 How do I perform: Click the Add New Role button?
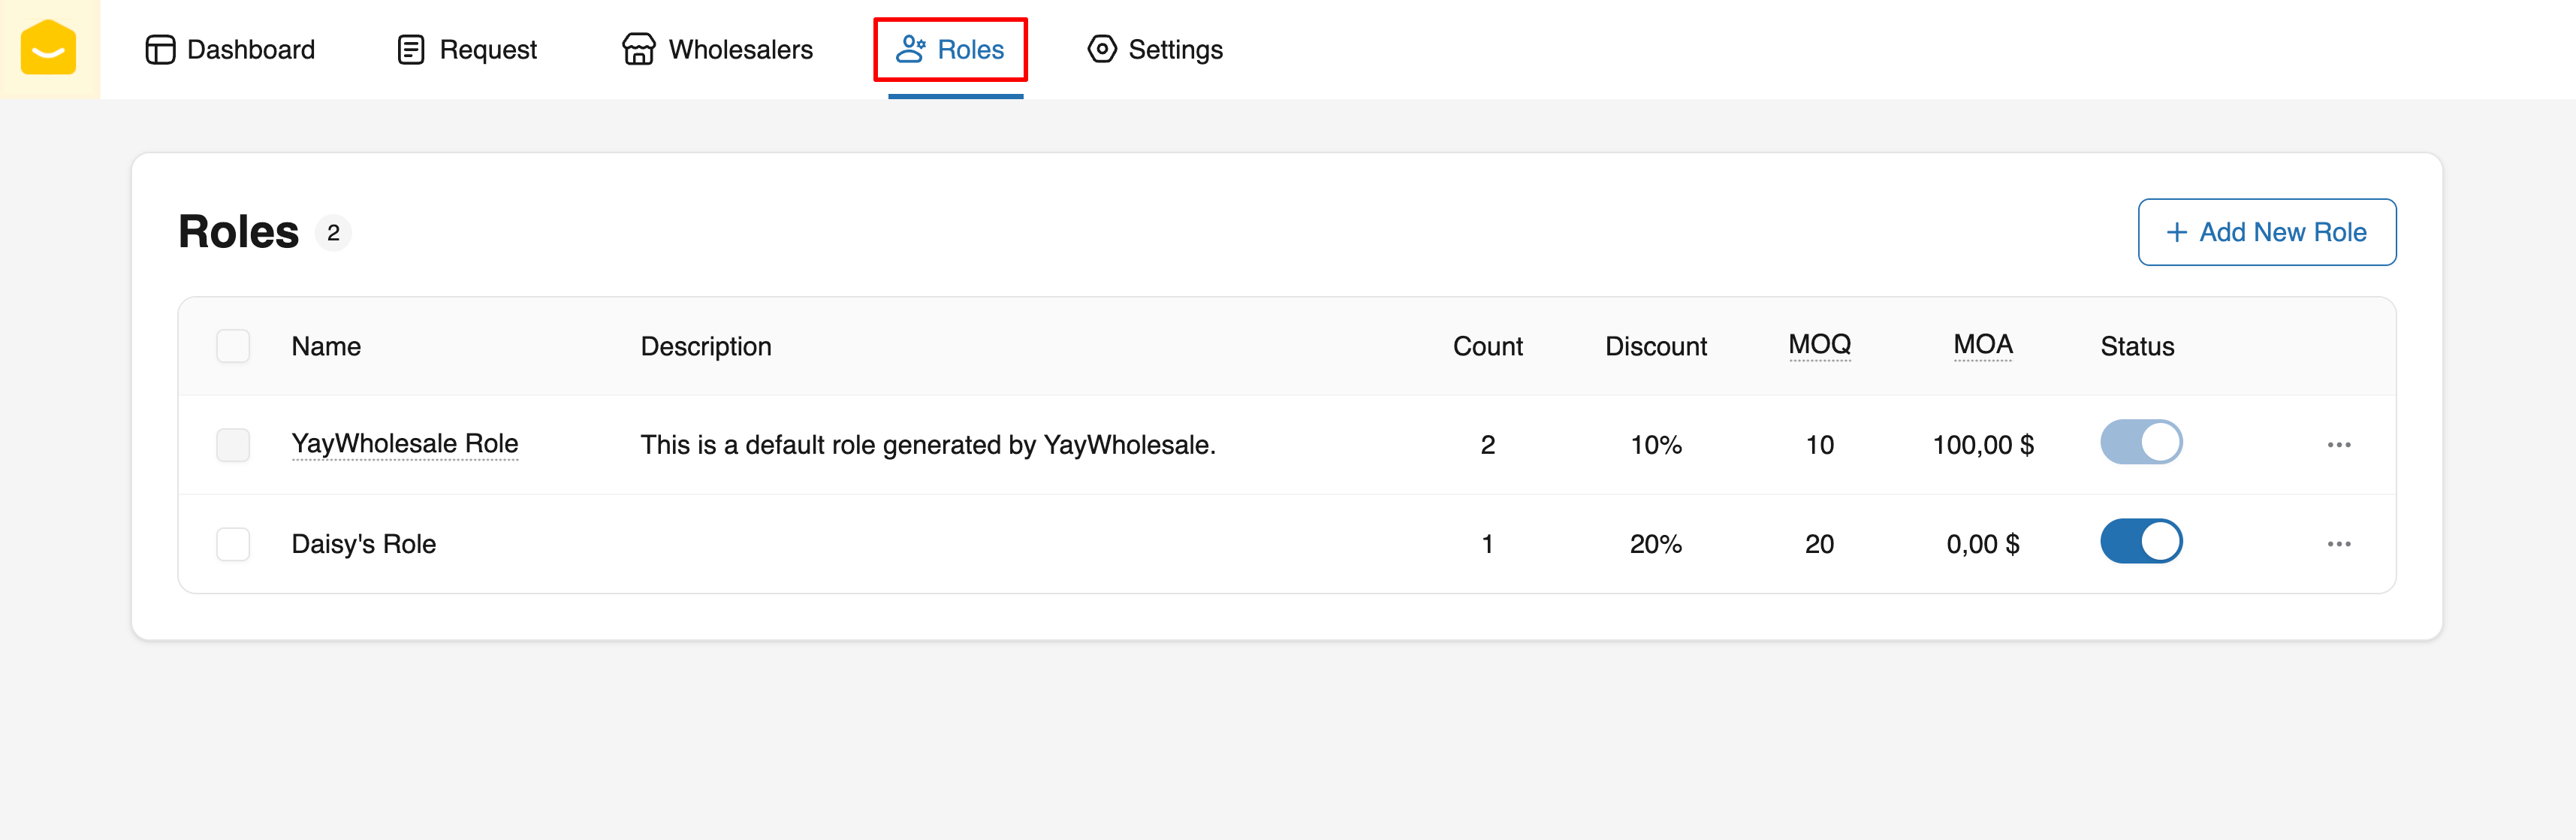(x=2266, y=232)
